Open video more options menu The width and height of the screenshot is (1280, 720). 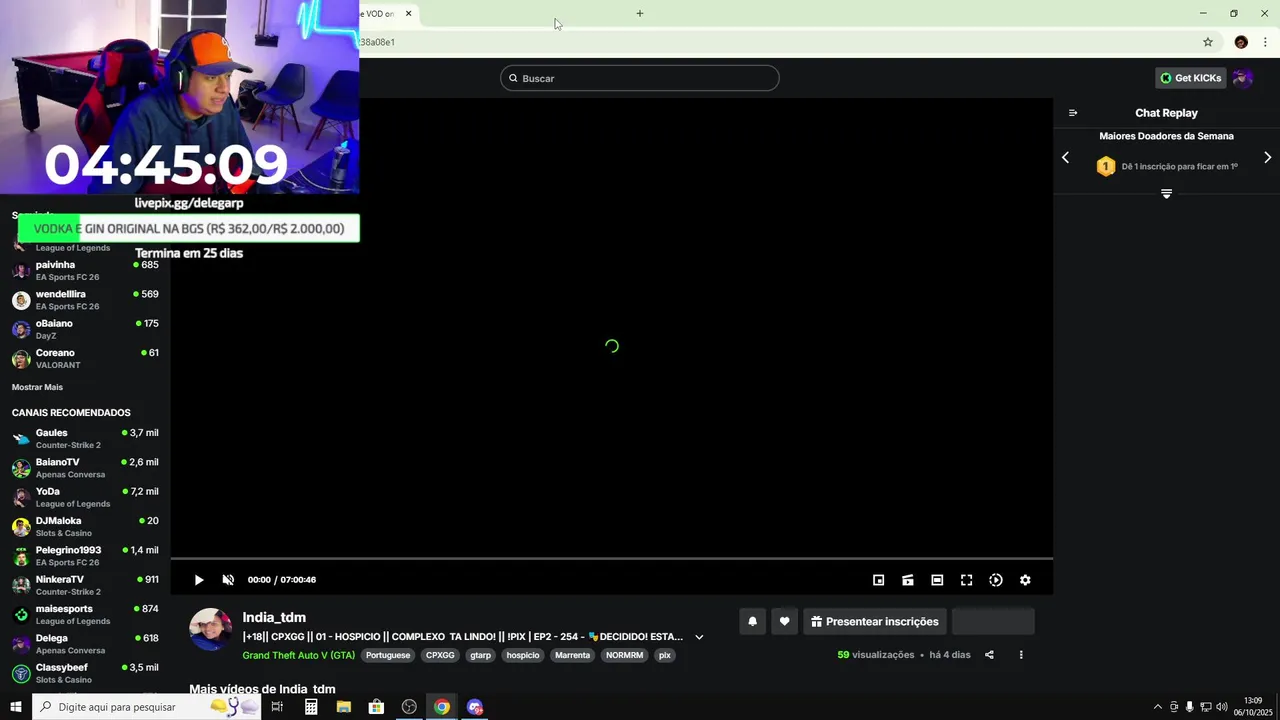click(1021, 655)
